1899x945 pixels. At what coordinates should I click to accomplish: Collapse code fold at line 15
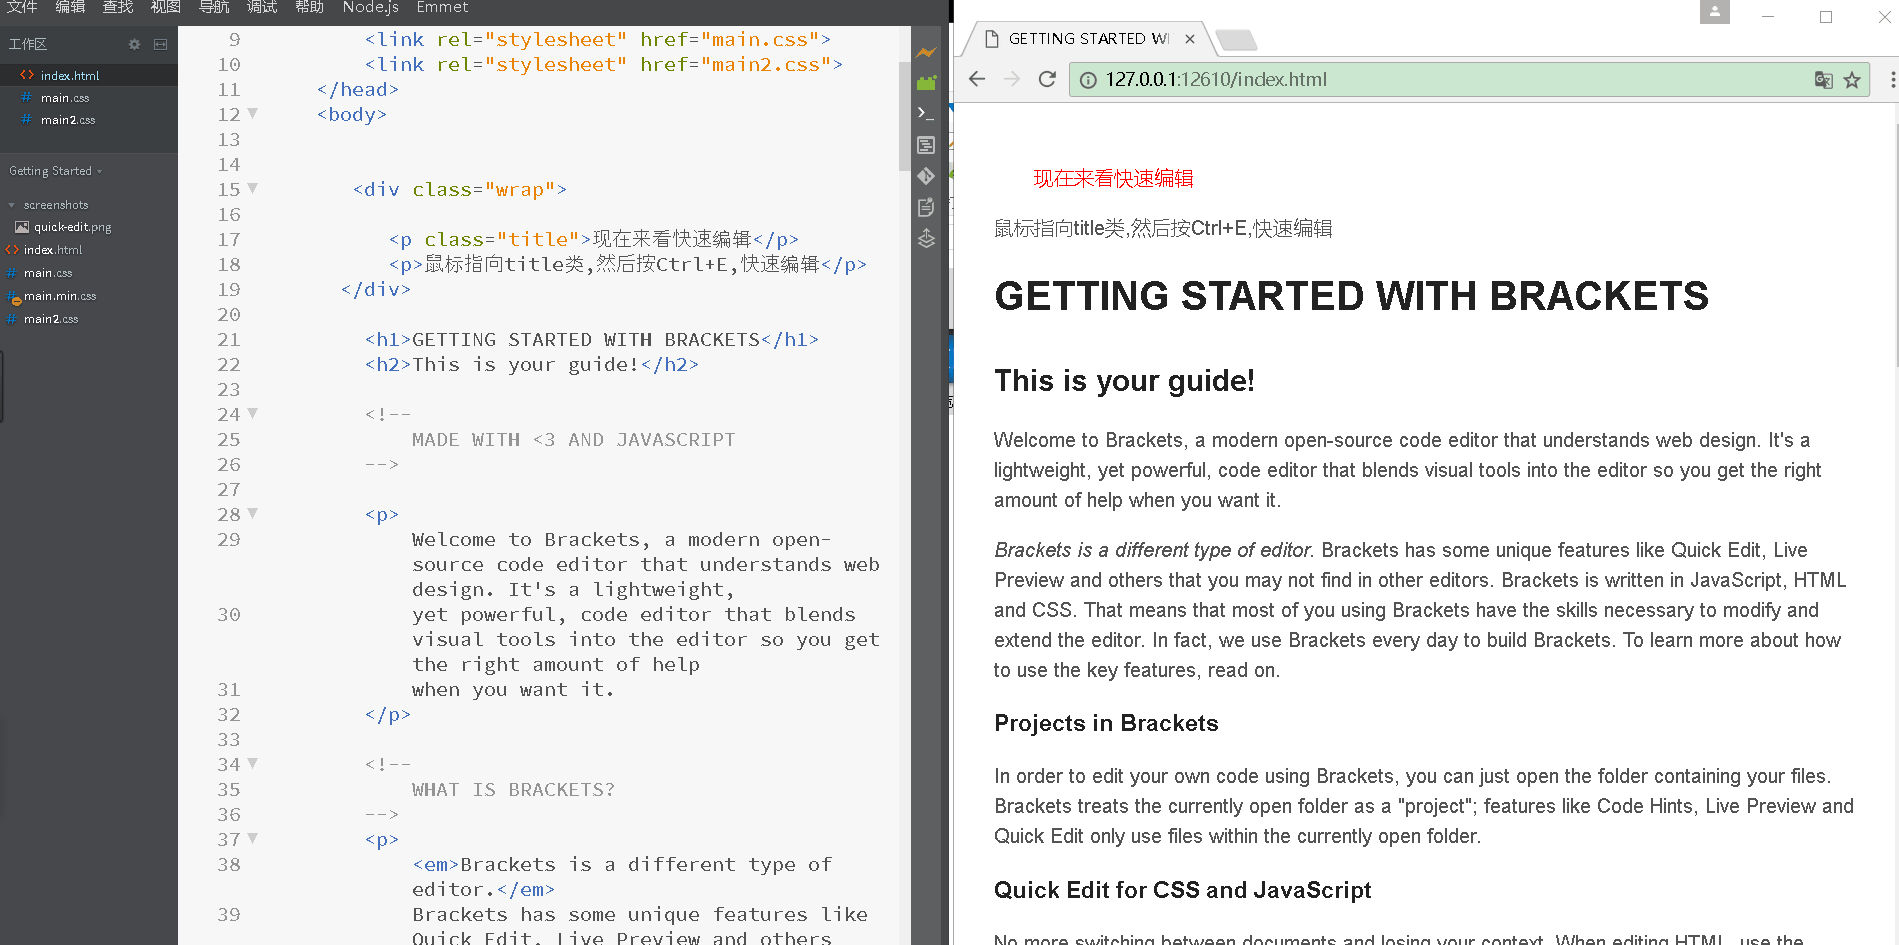[x=253, y=188]
